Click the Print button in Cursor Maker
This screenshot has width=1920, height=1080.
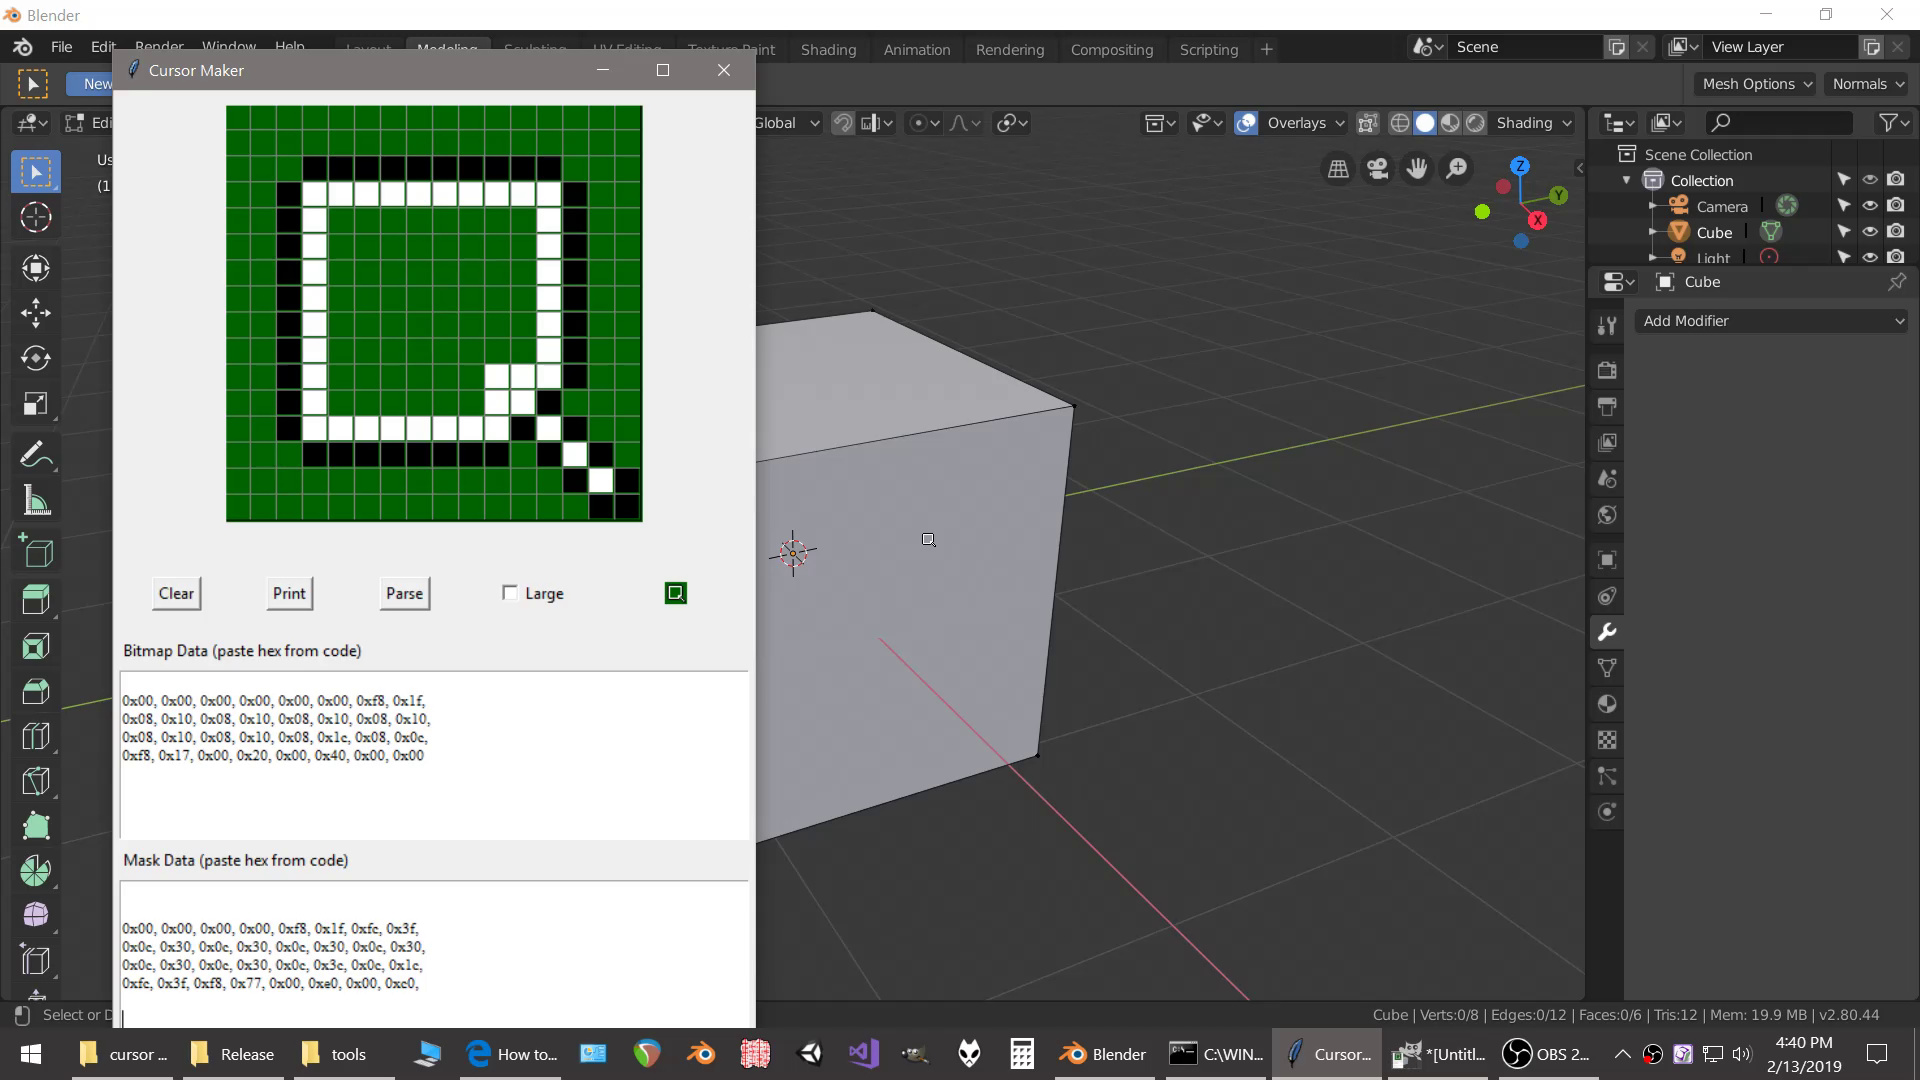coord(289,592)
